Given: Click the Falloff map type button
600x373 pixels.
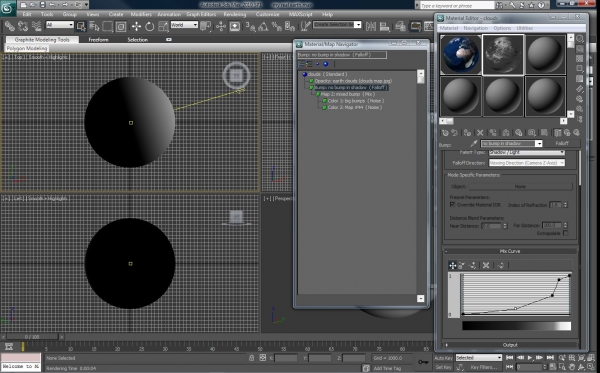Looking at the screenshot, I should tap(562, 143).
